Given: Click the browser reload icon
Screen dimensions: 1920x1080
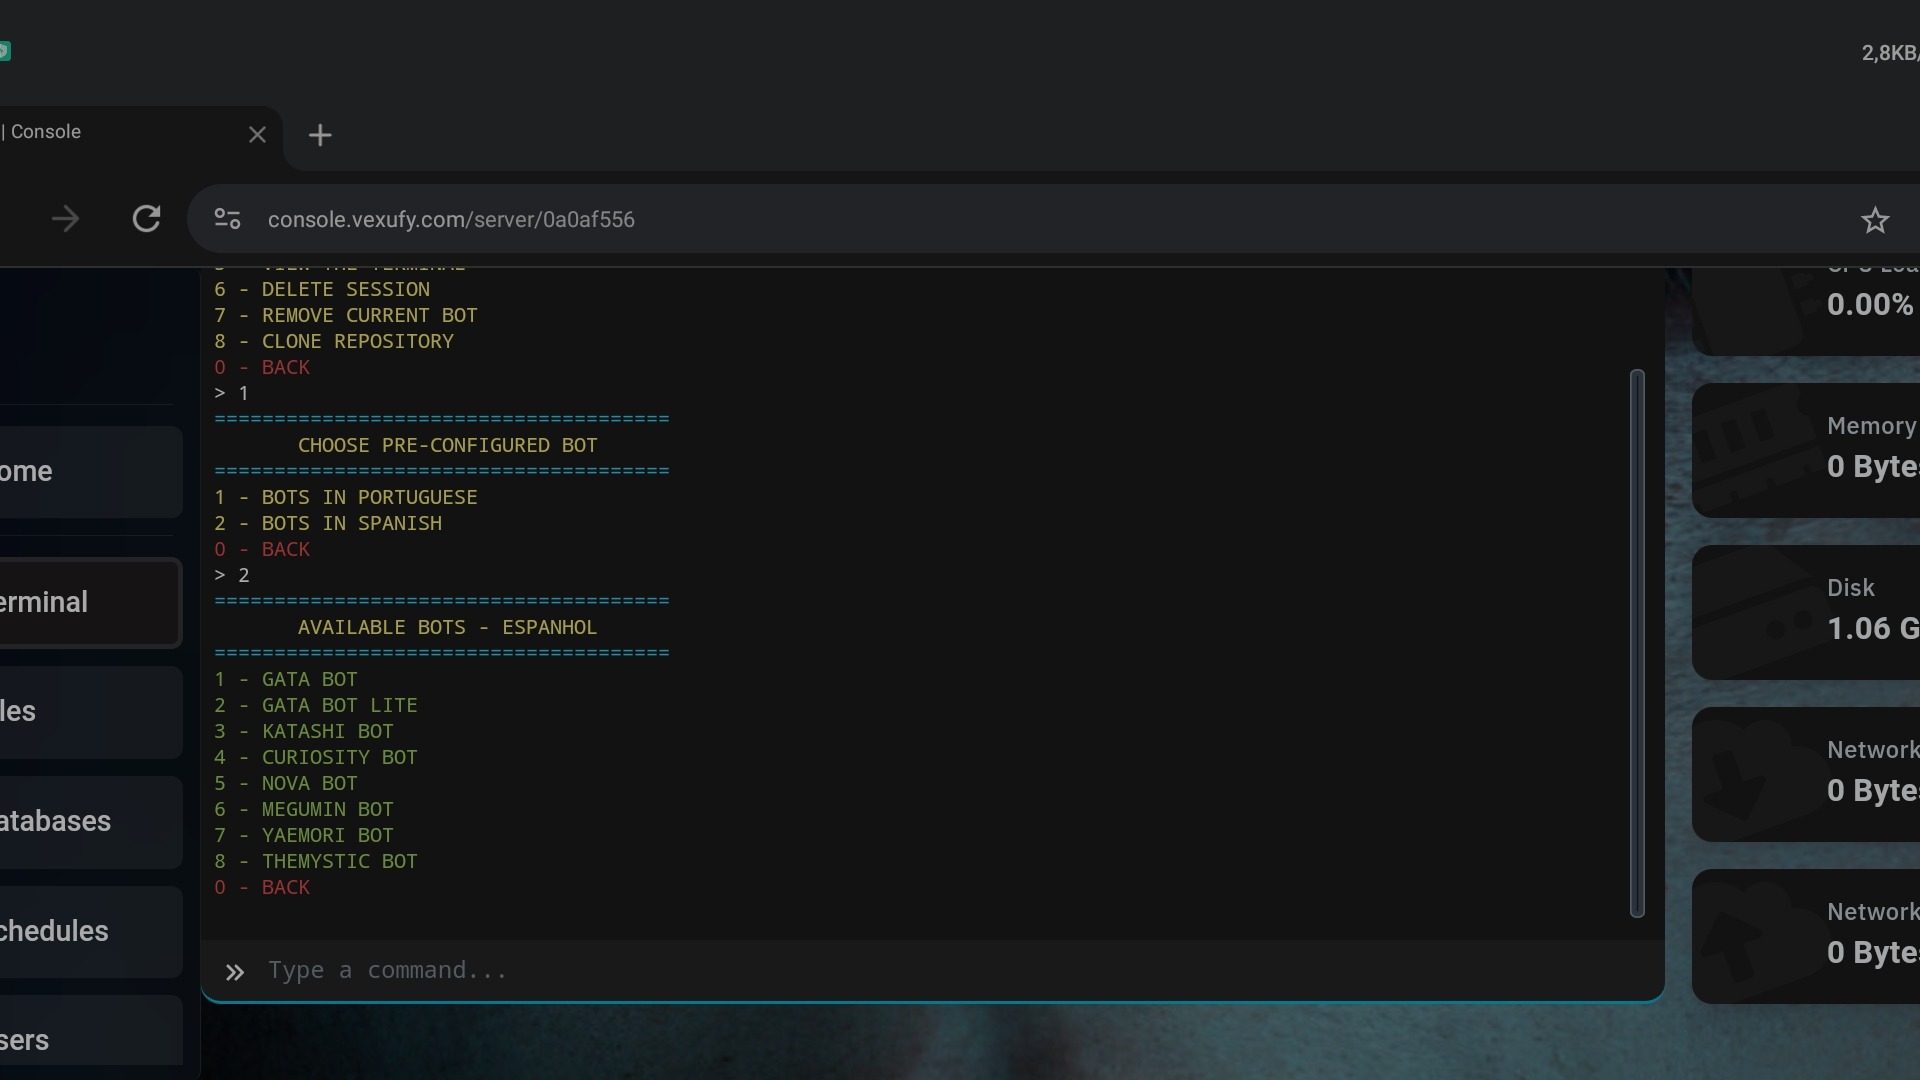Looking at the screenshot, I should click(x=147, y=219).
